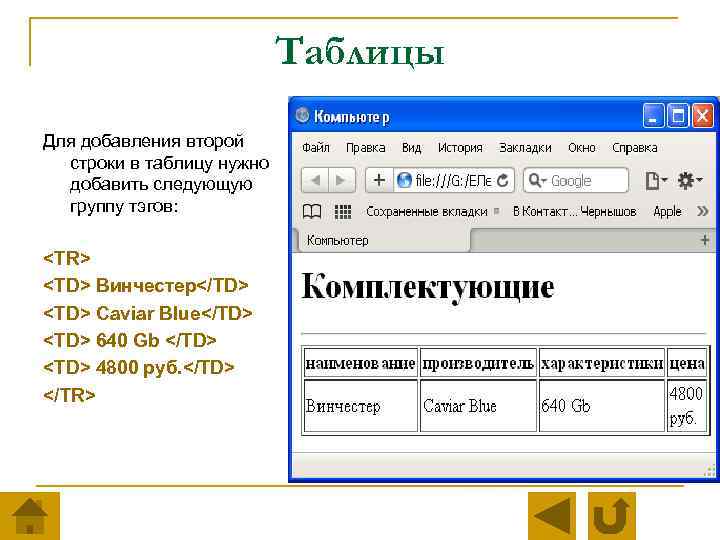This screenshot has width=720, height=540.
Task: Open the Правка menu
Action: (366, 148)
